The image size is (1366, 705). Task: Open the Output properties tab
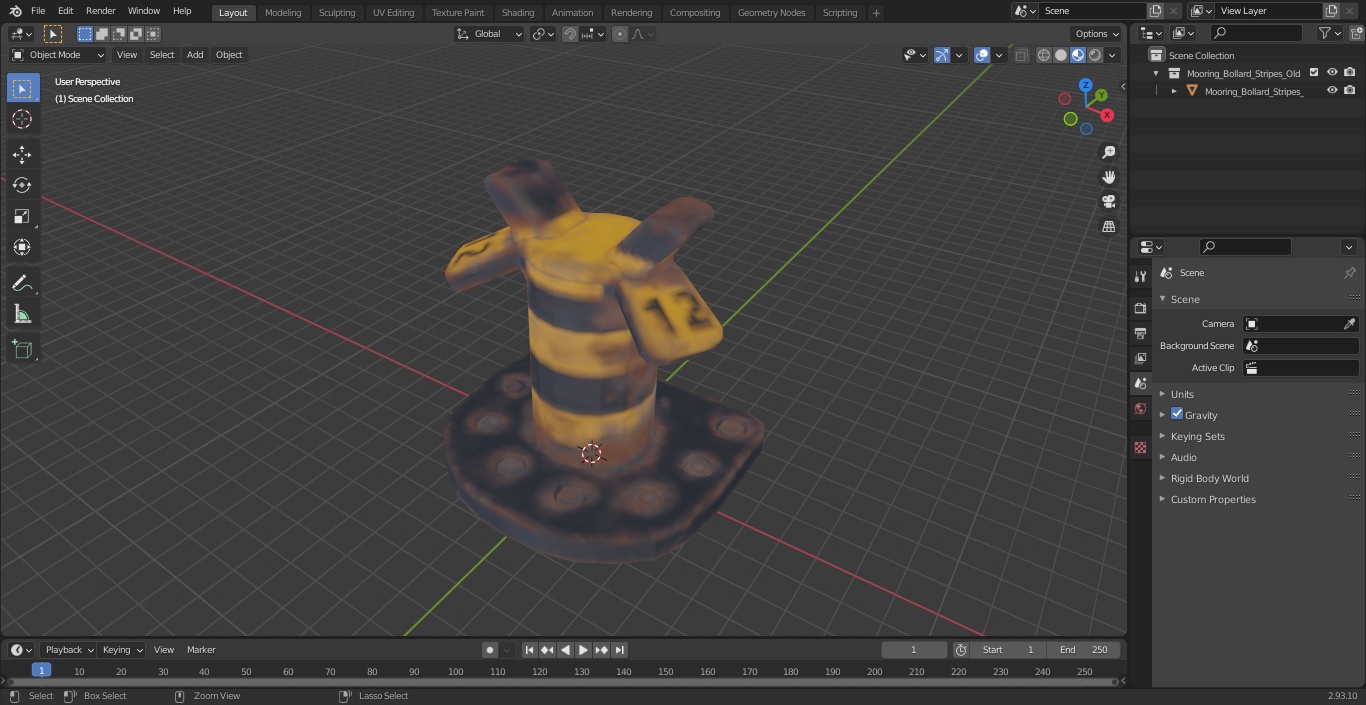click(x=1140, y=333)
